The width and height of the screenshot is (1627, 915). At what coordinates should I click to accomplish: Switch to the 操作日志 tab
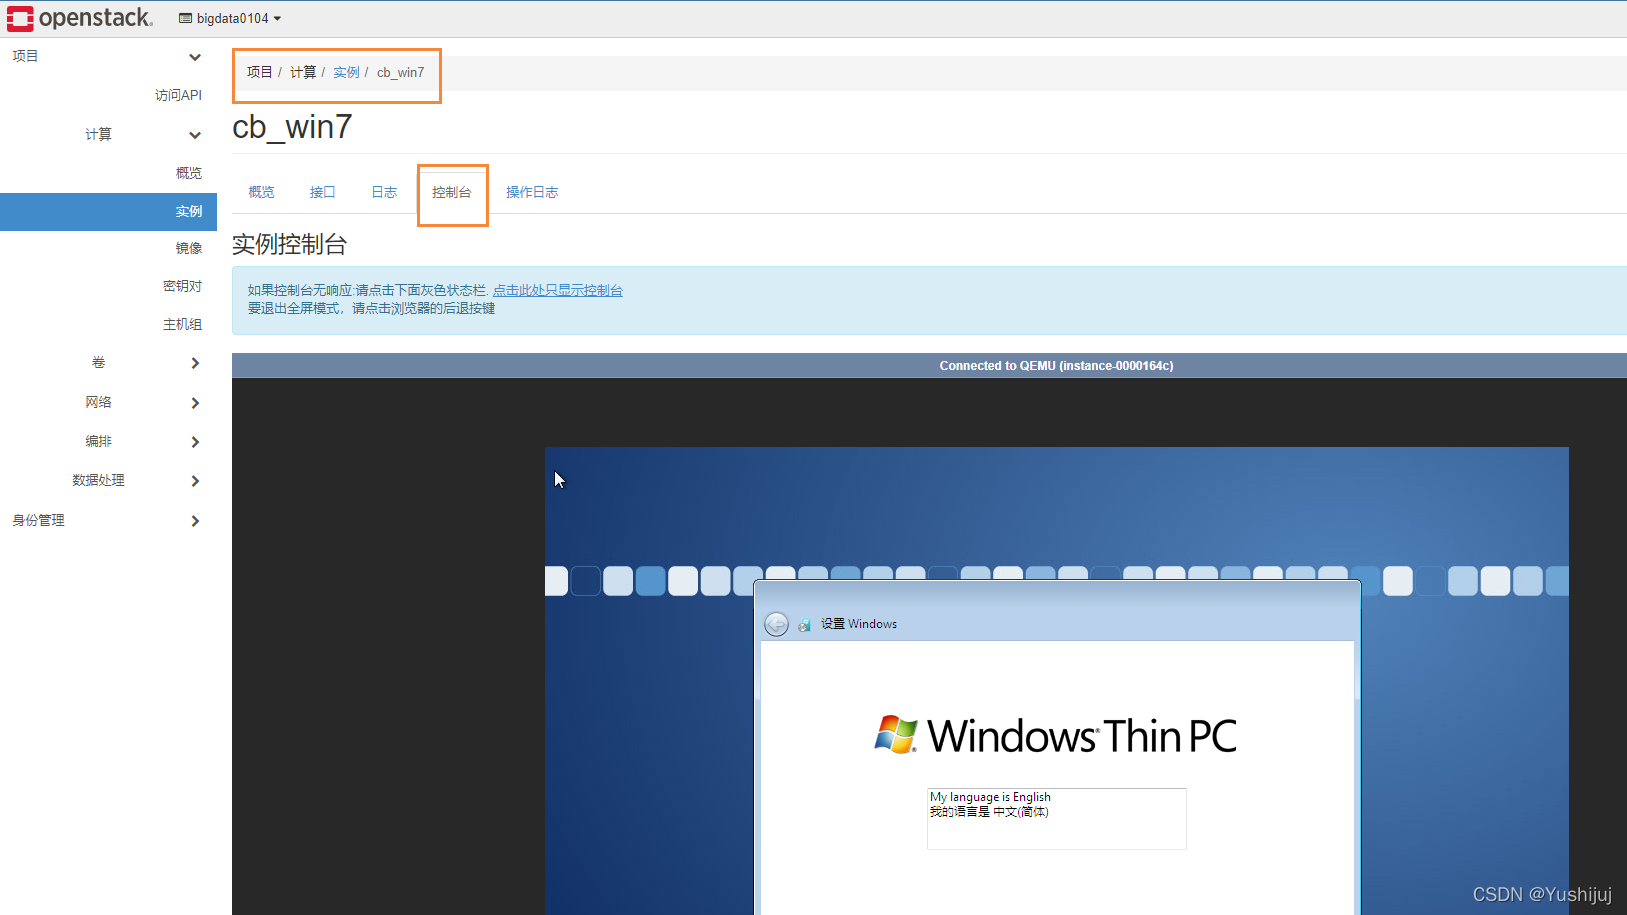[532, 192]
